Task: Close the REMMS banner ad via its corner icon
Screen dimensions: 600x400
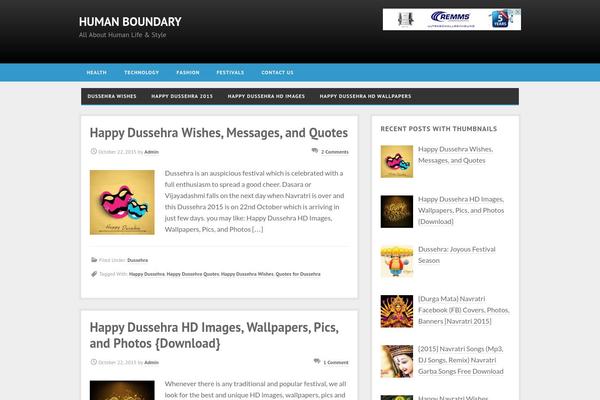Action: [x=517, y=12]
